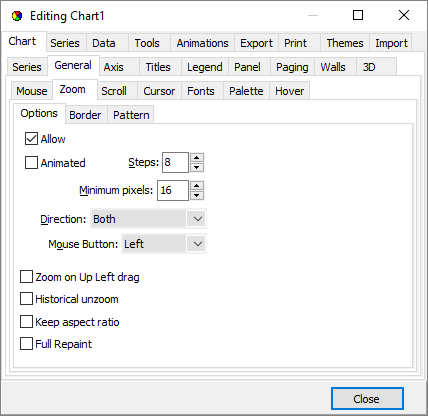The image size is (428, 416).
Task: Click the Close button
Action: [x=367, y=399]
